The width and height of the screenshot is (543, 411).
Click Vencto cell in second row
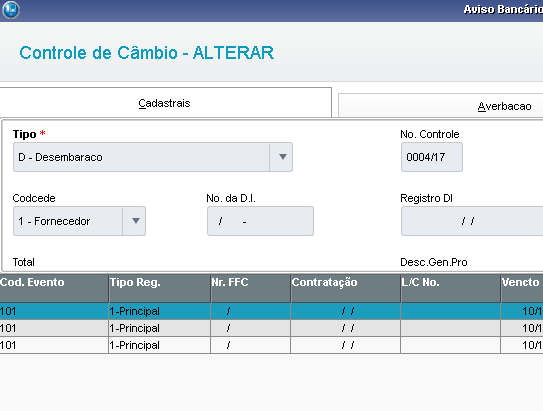coord(522,328)
